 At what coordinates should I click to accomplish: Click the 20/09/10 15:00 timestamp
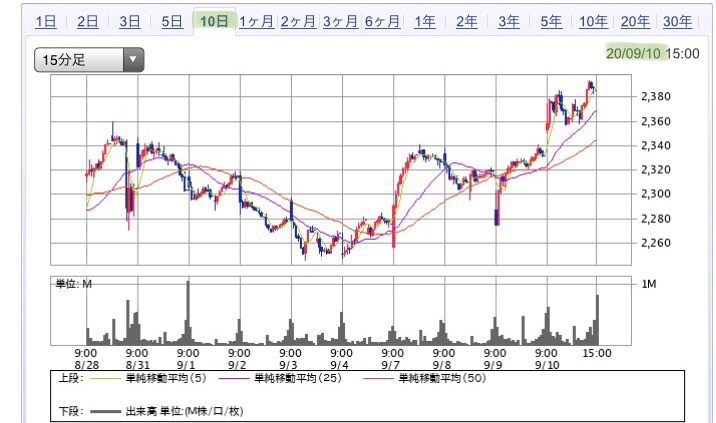pos(653,53)
